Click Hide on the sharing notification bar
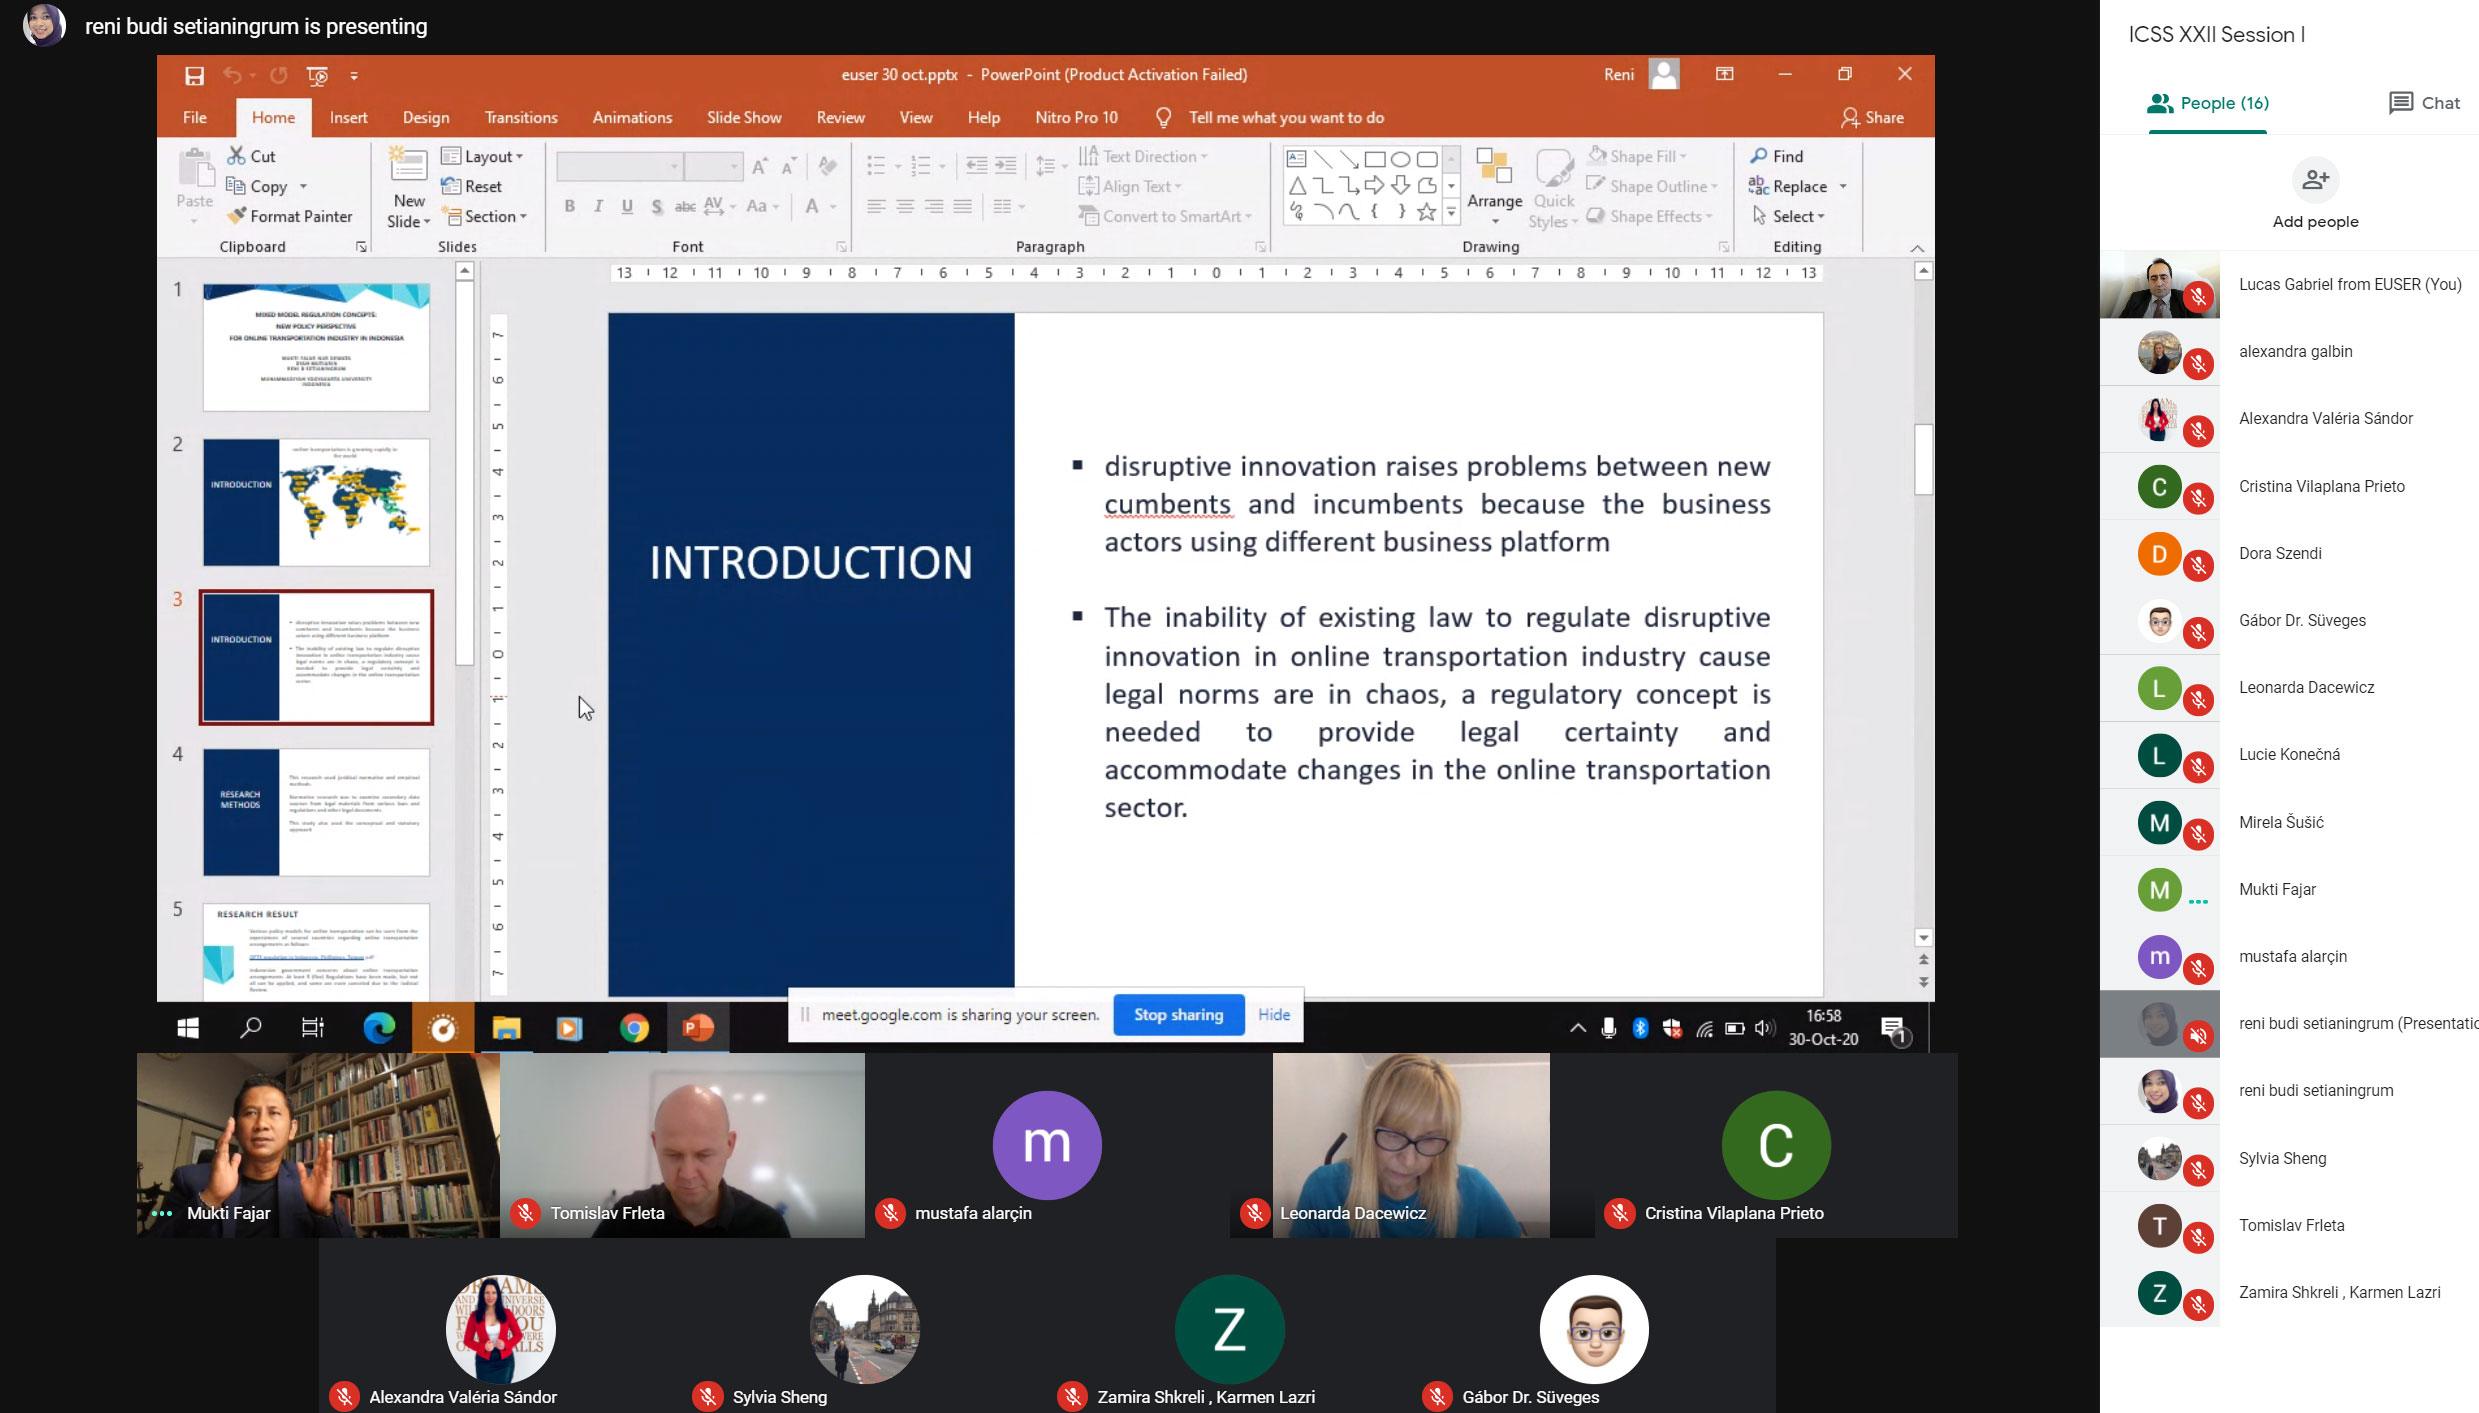 click(1273, 1014)
